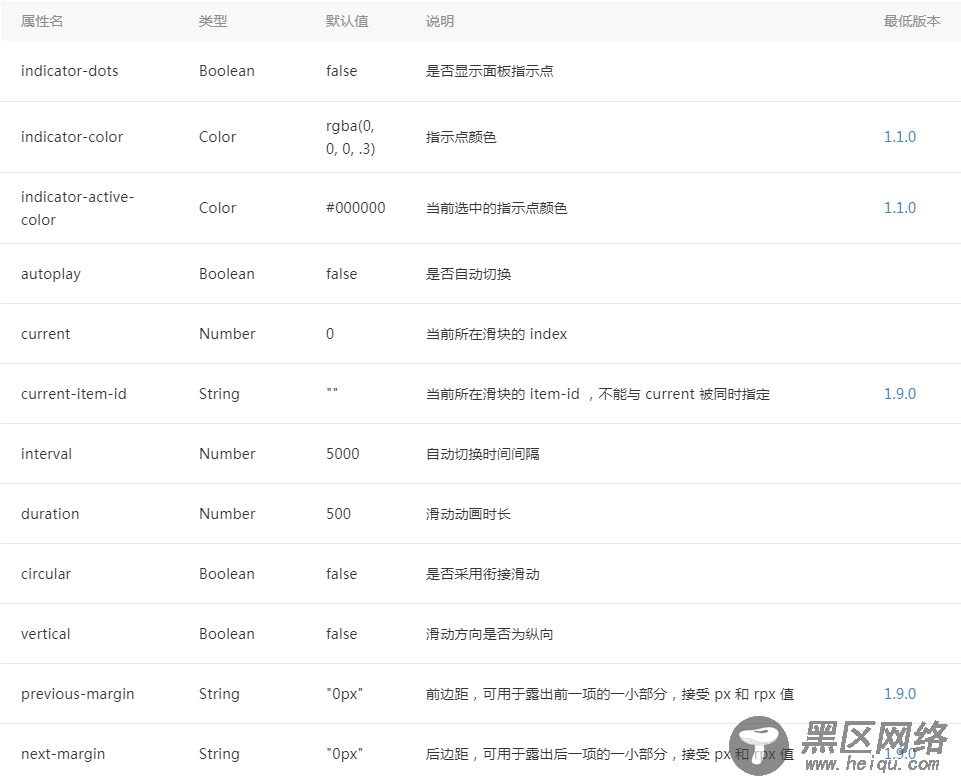
Task: Click description 是否显示面板指示点
Action: point(489,71)
